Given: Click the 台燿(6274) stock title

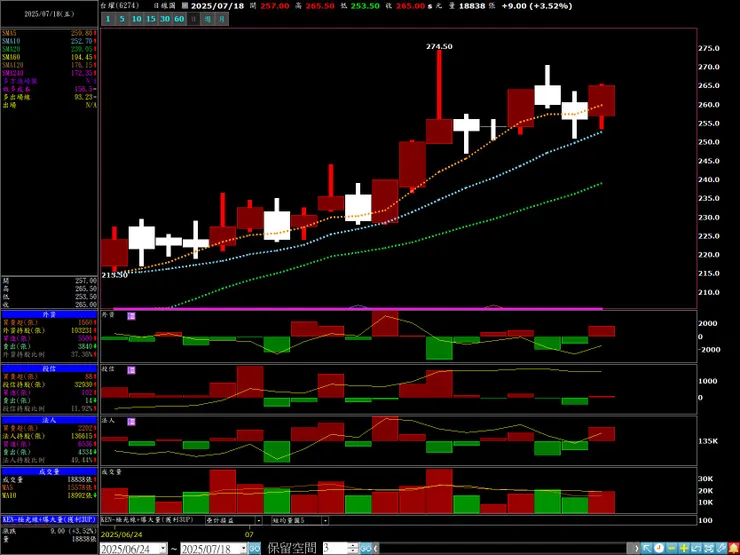Looking at the screenshot, I should coord(119,6).
